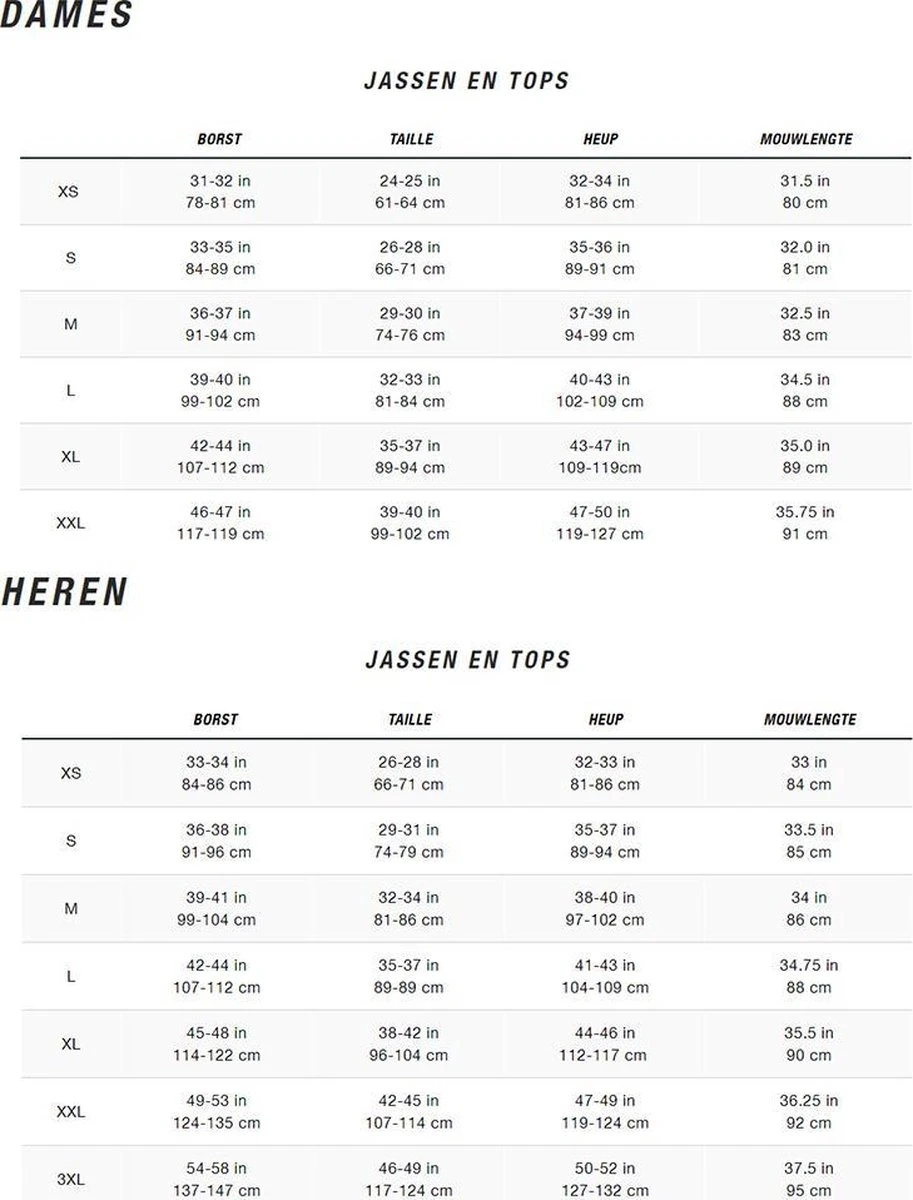The image size is (913, 1200).
Task: Click the Dames XXL size label
Action: (70, 522)
